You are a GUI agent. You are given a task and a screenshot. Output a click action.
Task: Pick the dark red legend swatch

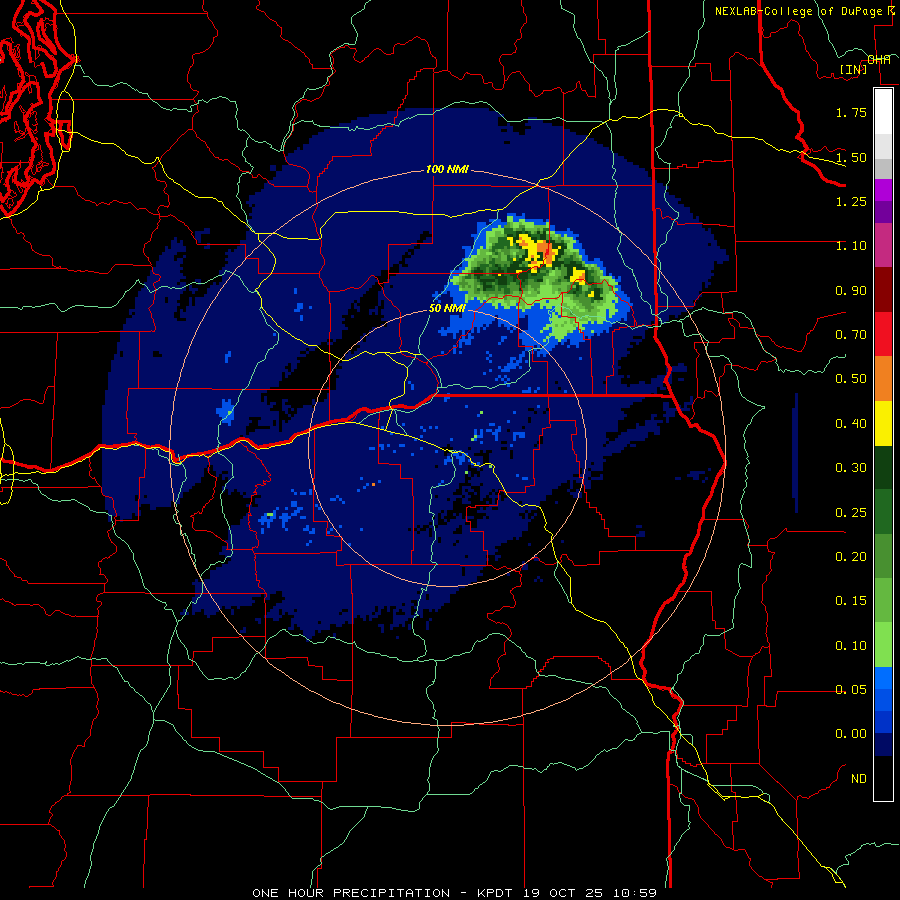(x=883, y=290)
